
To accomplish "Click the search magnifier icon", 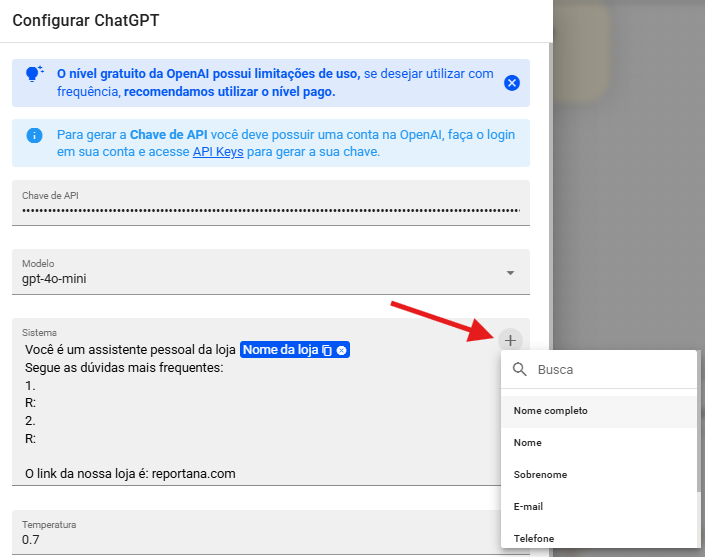I will pos(520,370).
